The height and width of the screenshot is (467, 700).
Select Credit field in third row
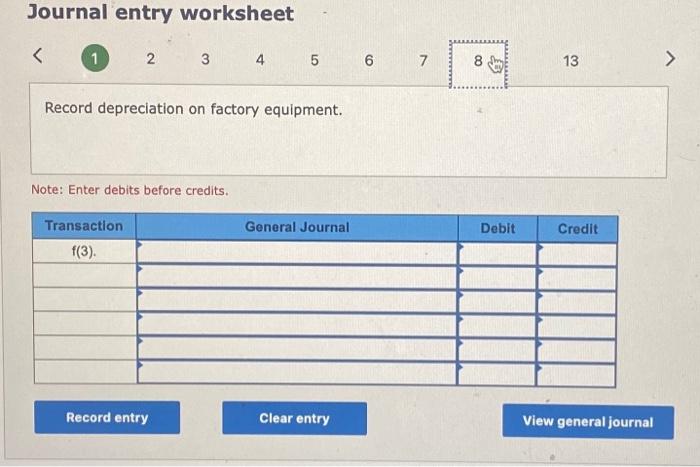[577, 303]
